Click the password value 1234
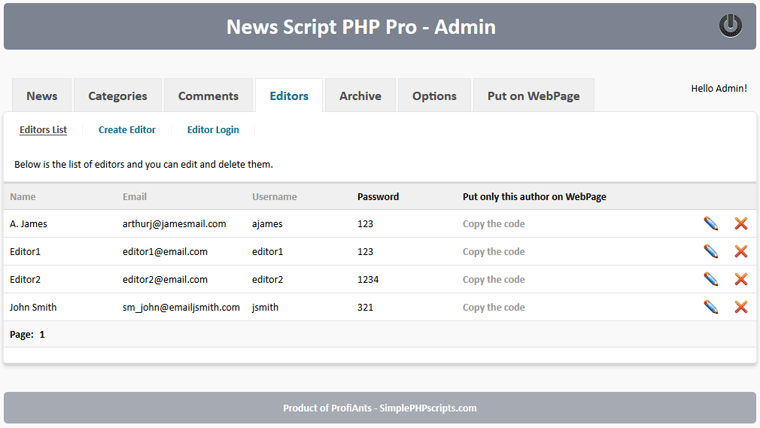The width and height of the screenshot is (760, 428). (x=368, y=279)
